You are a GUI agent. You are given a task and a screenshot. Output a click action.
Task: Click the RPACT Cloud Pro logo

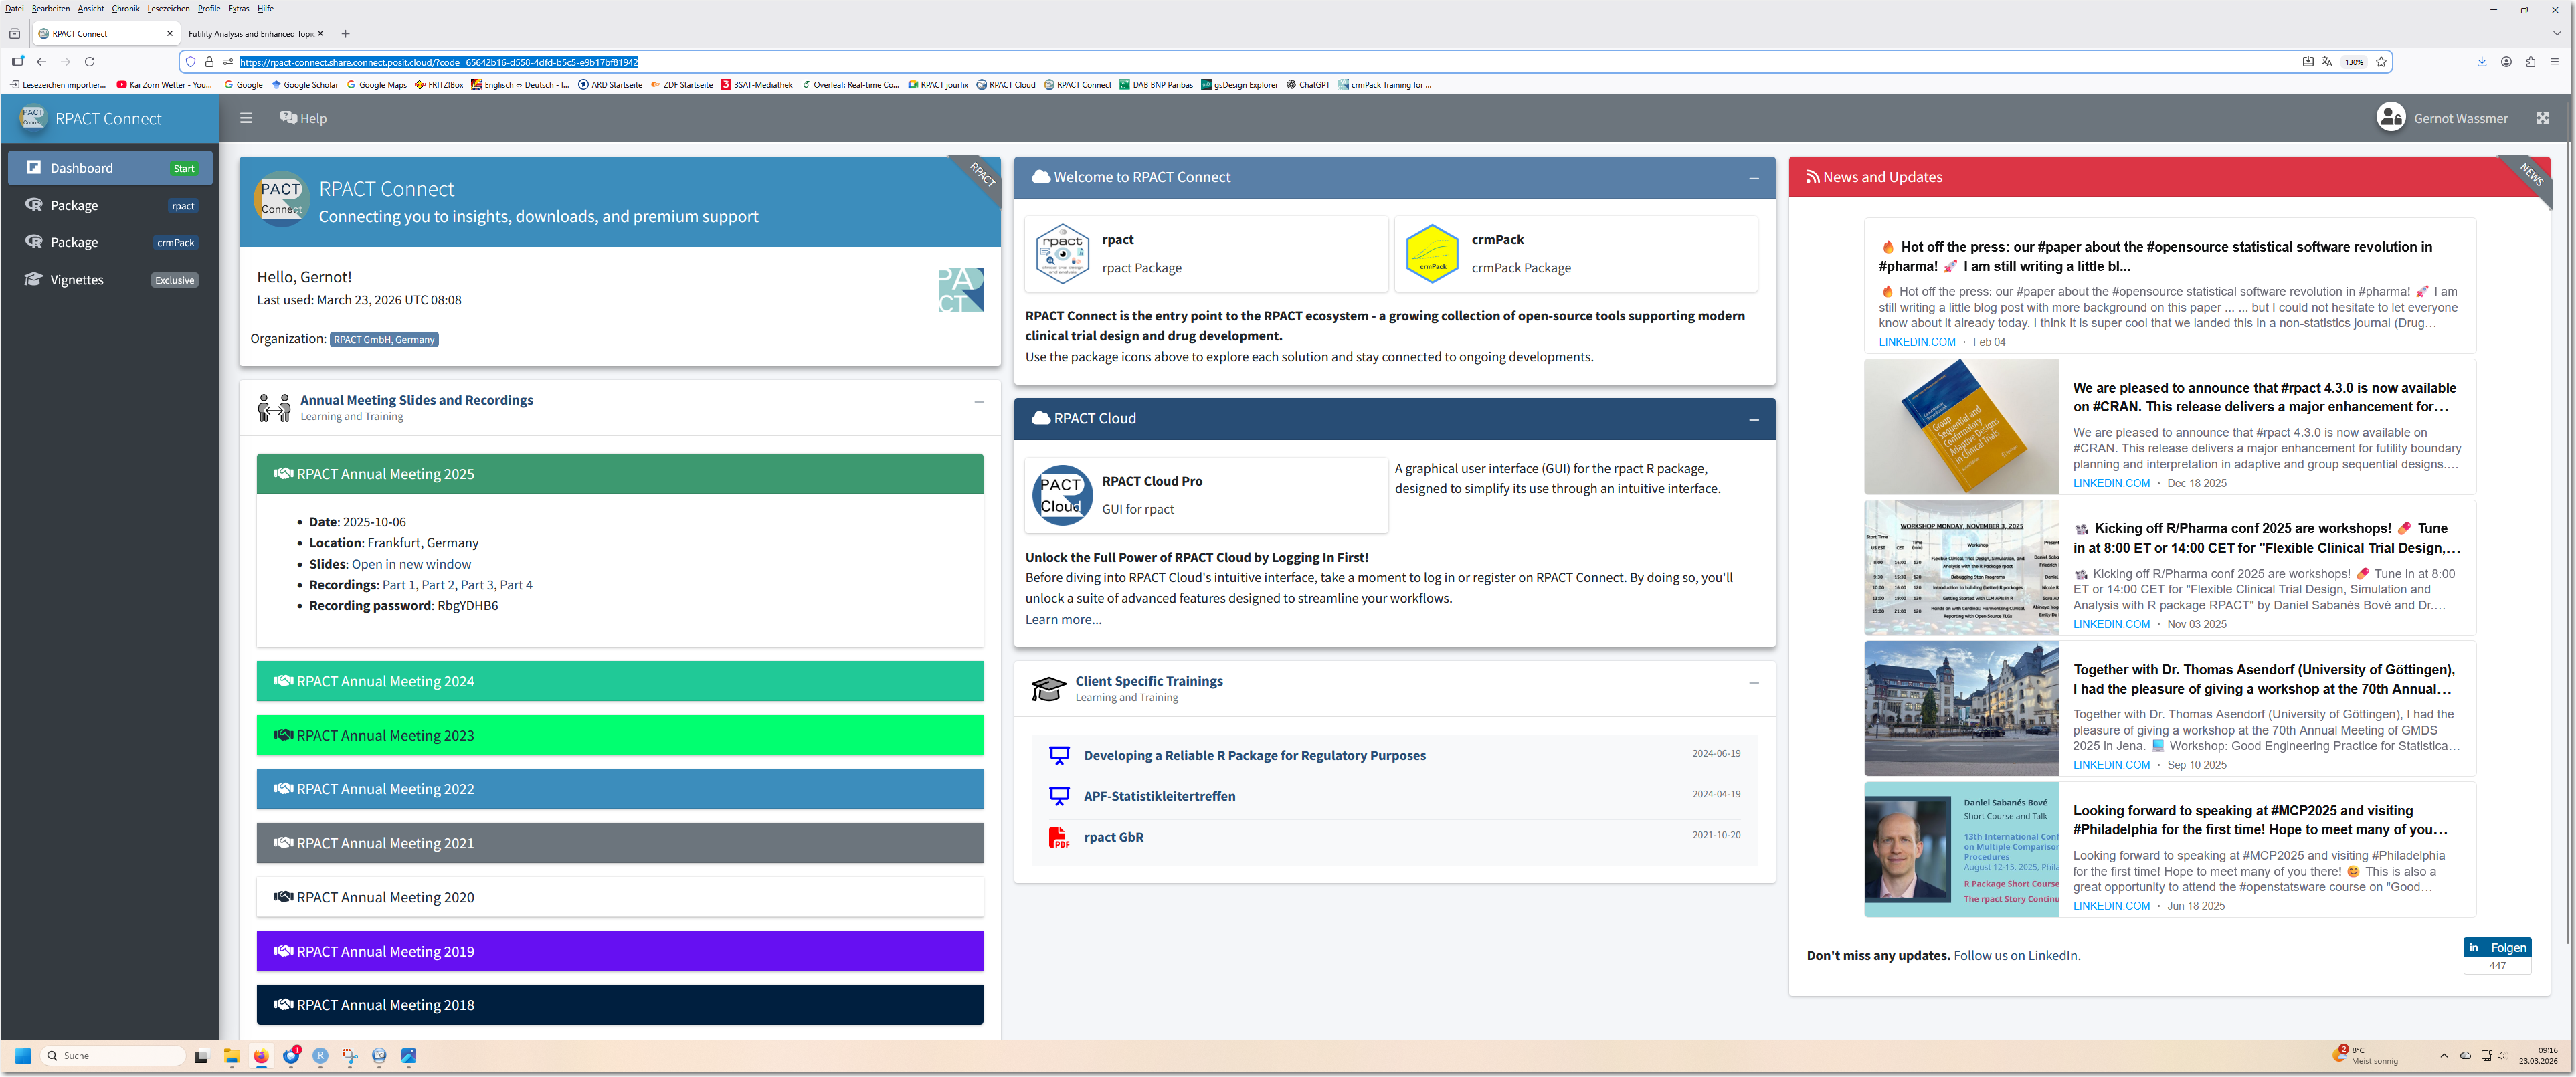coord(1062,495)
